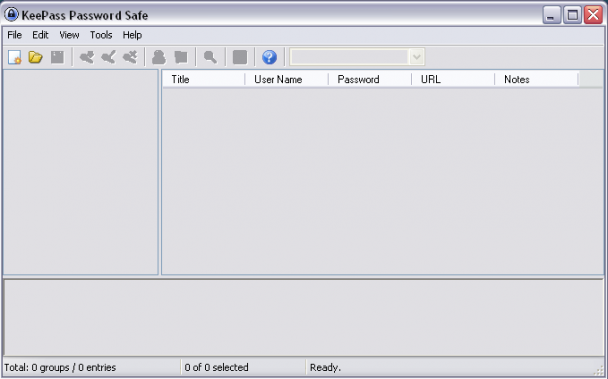Viewport: 608px width, 379px height.
Task: Click the Add Entry key icon
Action: tap(87, 57)
